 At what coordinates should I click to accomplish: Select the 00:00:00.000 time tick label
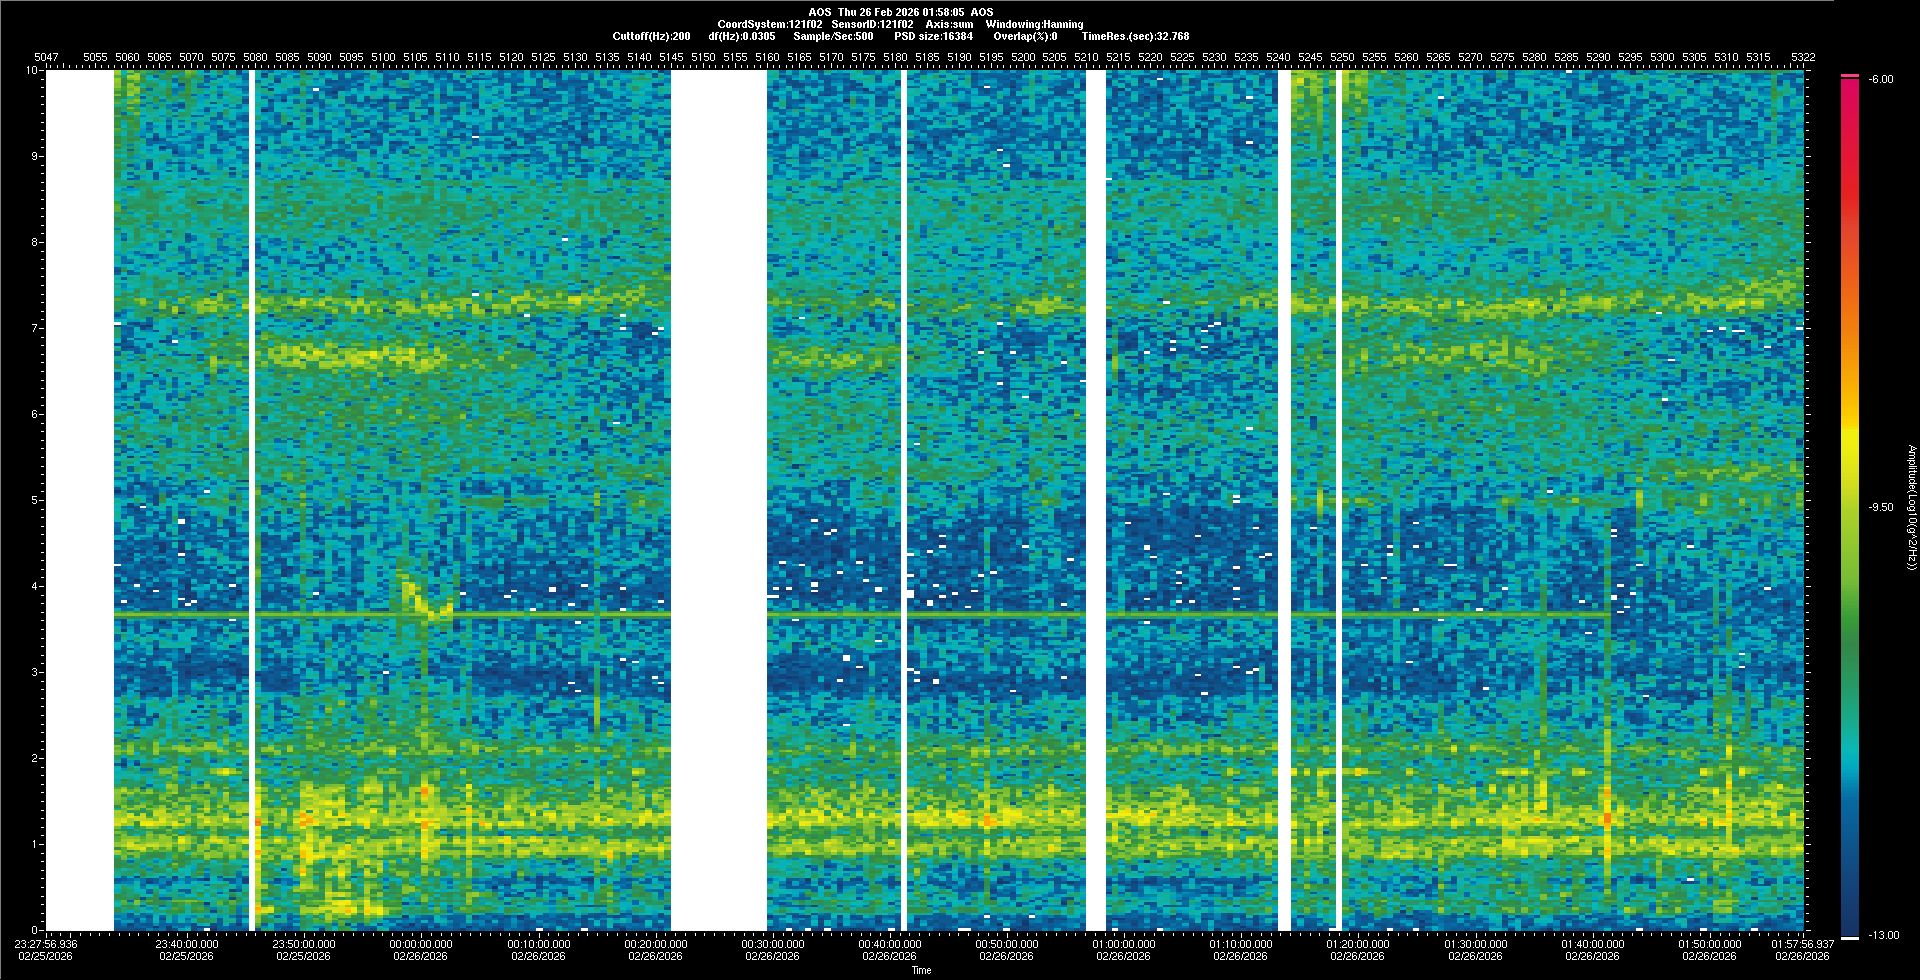pyautogui.click(x=421, y=944)
